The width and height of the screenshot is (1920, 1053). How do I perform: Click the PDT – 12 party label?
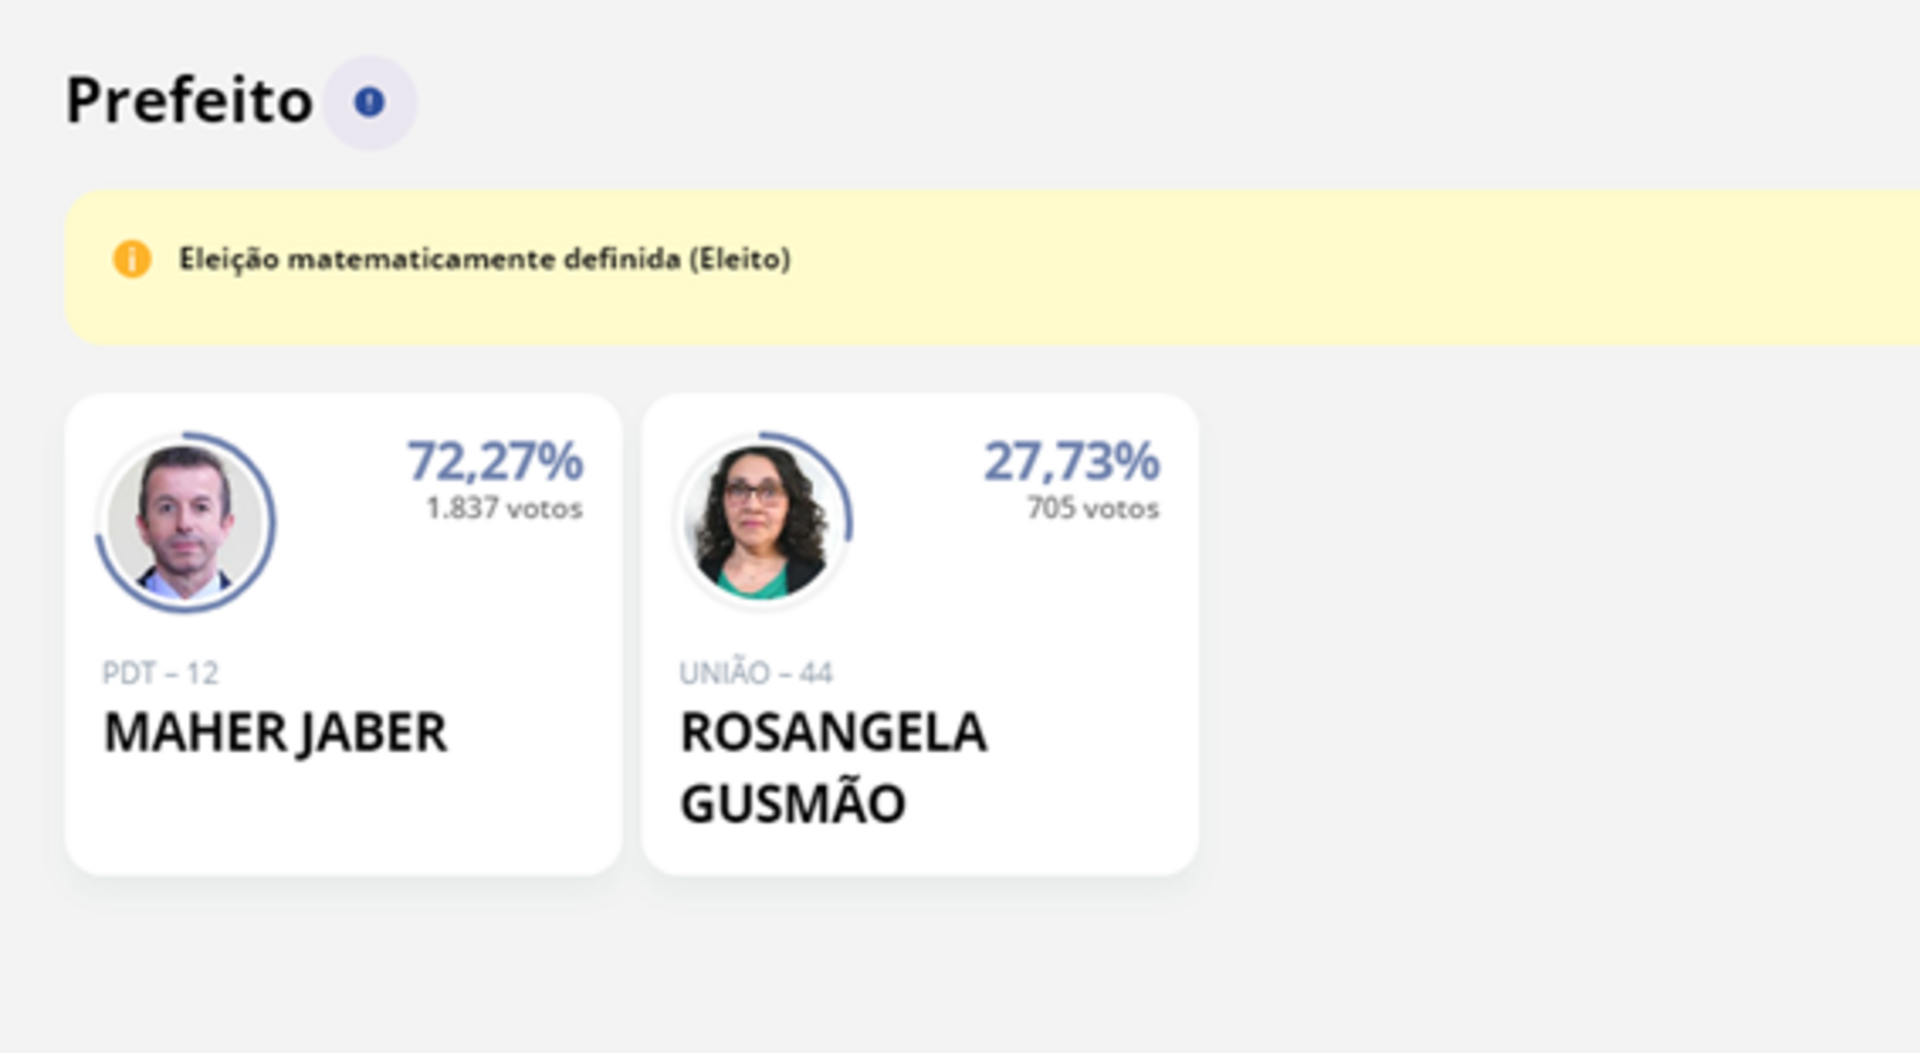pos(160,673)
